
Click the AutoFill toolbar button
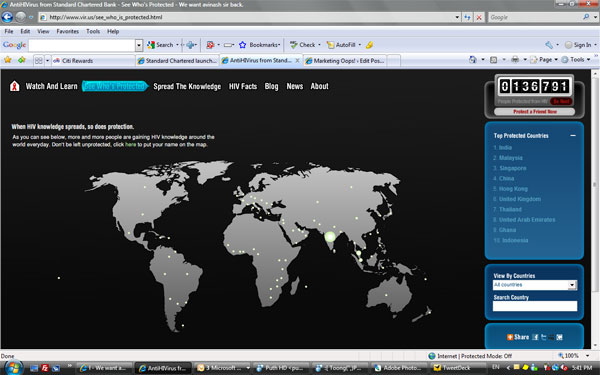click(x=341, y=45)
